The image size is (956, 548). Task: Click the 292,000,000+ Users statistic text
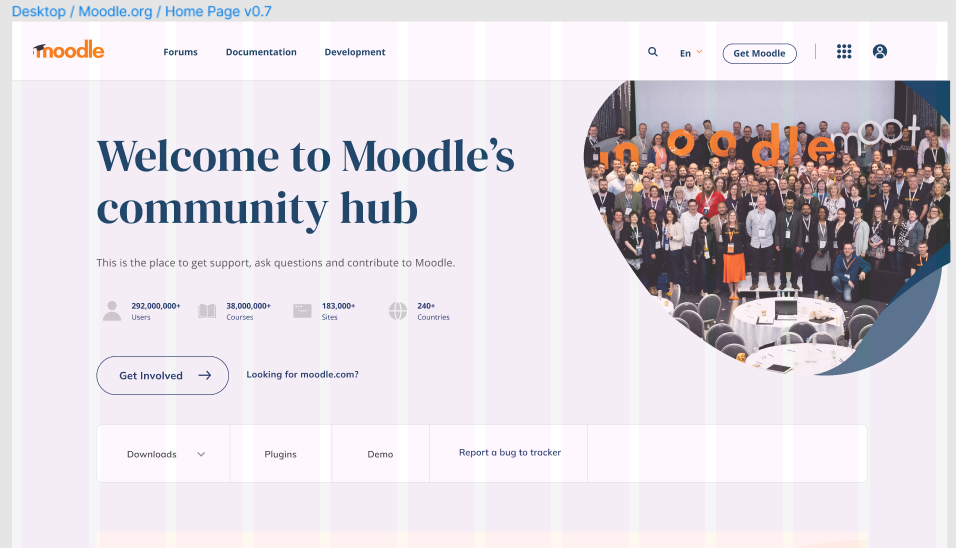pyautogui.click(x=156, y=311)
